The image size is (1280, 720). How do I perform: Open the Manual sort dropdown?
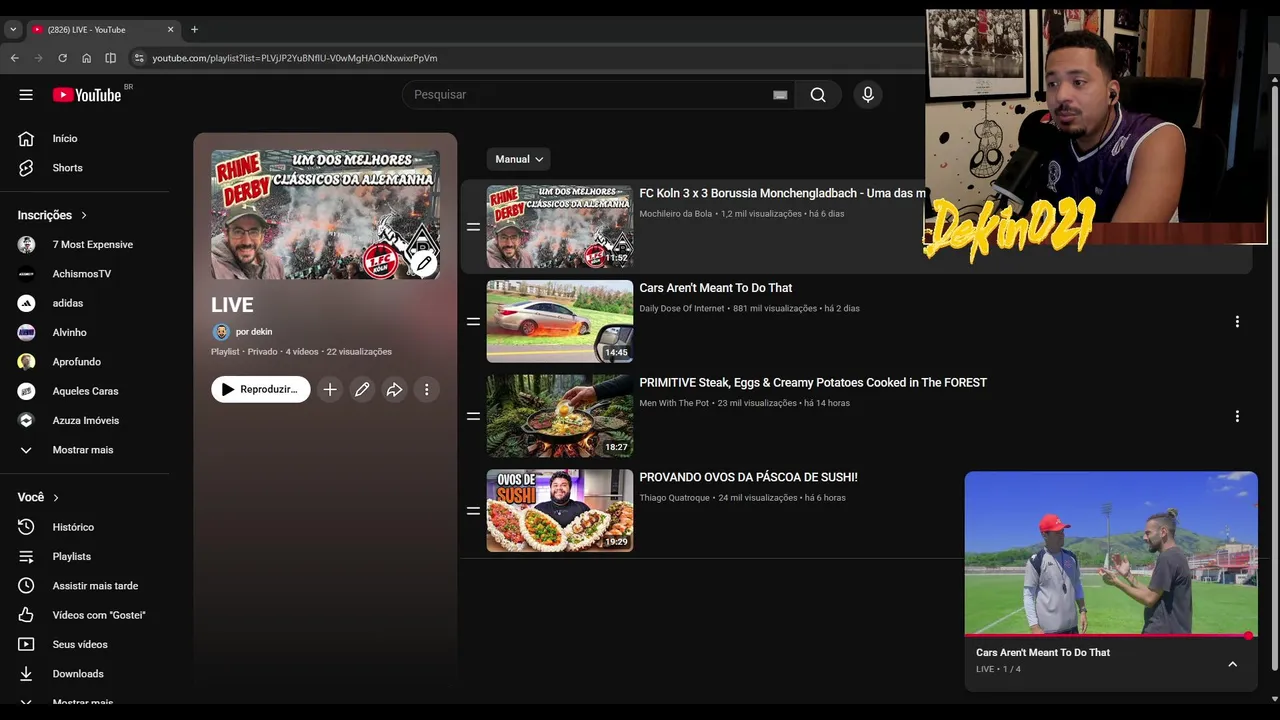click(x=518, y=159)
